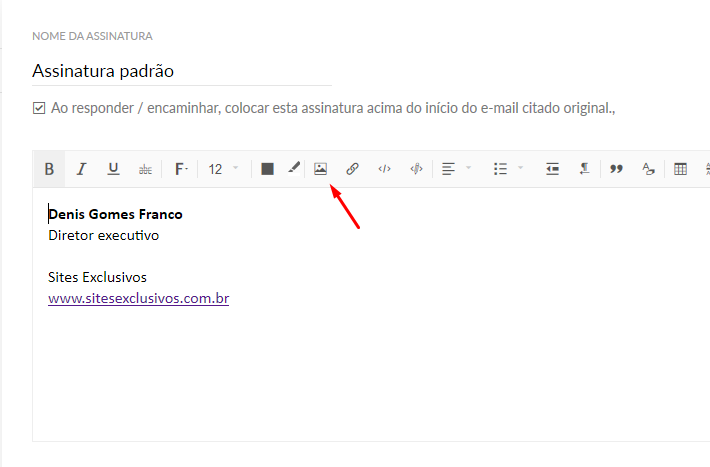Screen dimensions: 710x467
Task: Insert a block quote
Action: click(x=616, y=169)
